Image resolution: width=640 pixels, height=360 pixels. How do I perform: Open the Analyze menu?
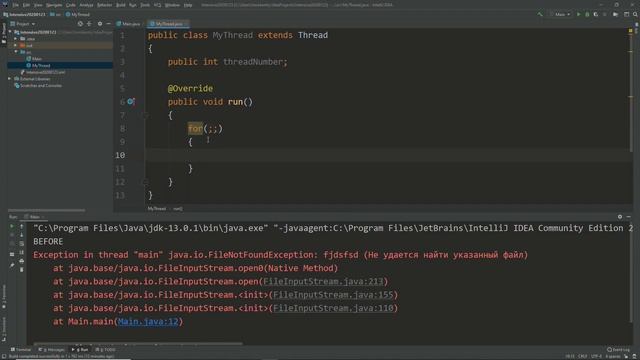point(86,5)
